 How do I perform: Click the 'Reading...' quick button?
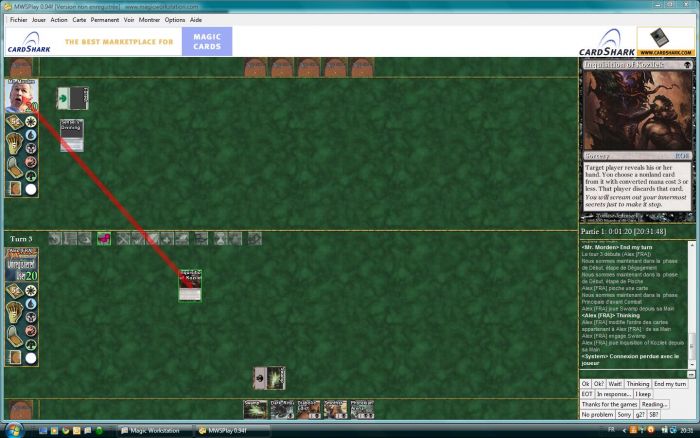point(654,405)
